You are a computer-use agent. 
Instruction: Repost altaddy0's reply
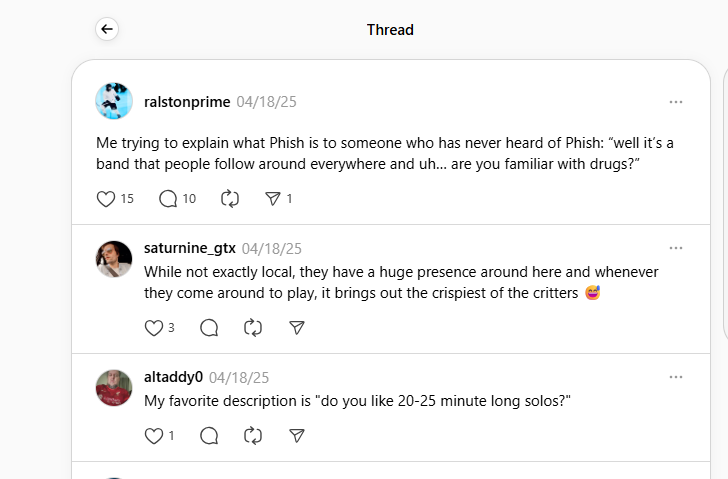click(253, 436)
